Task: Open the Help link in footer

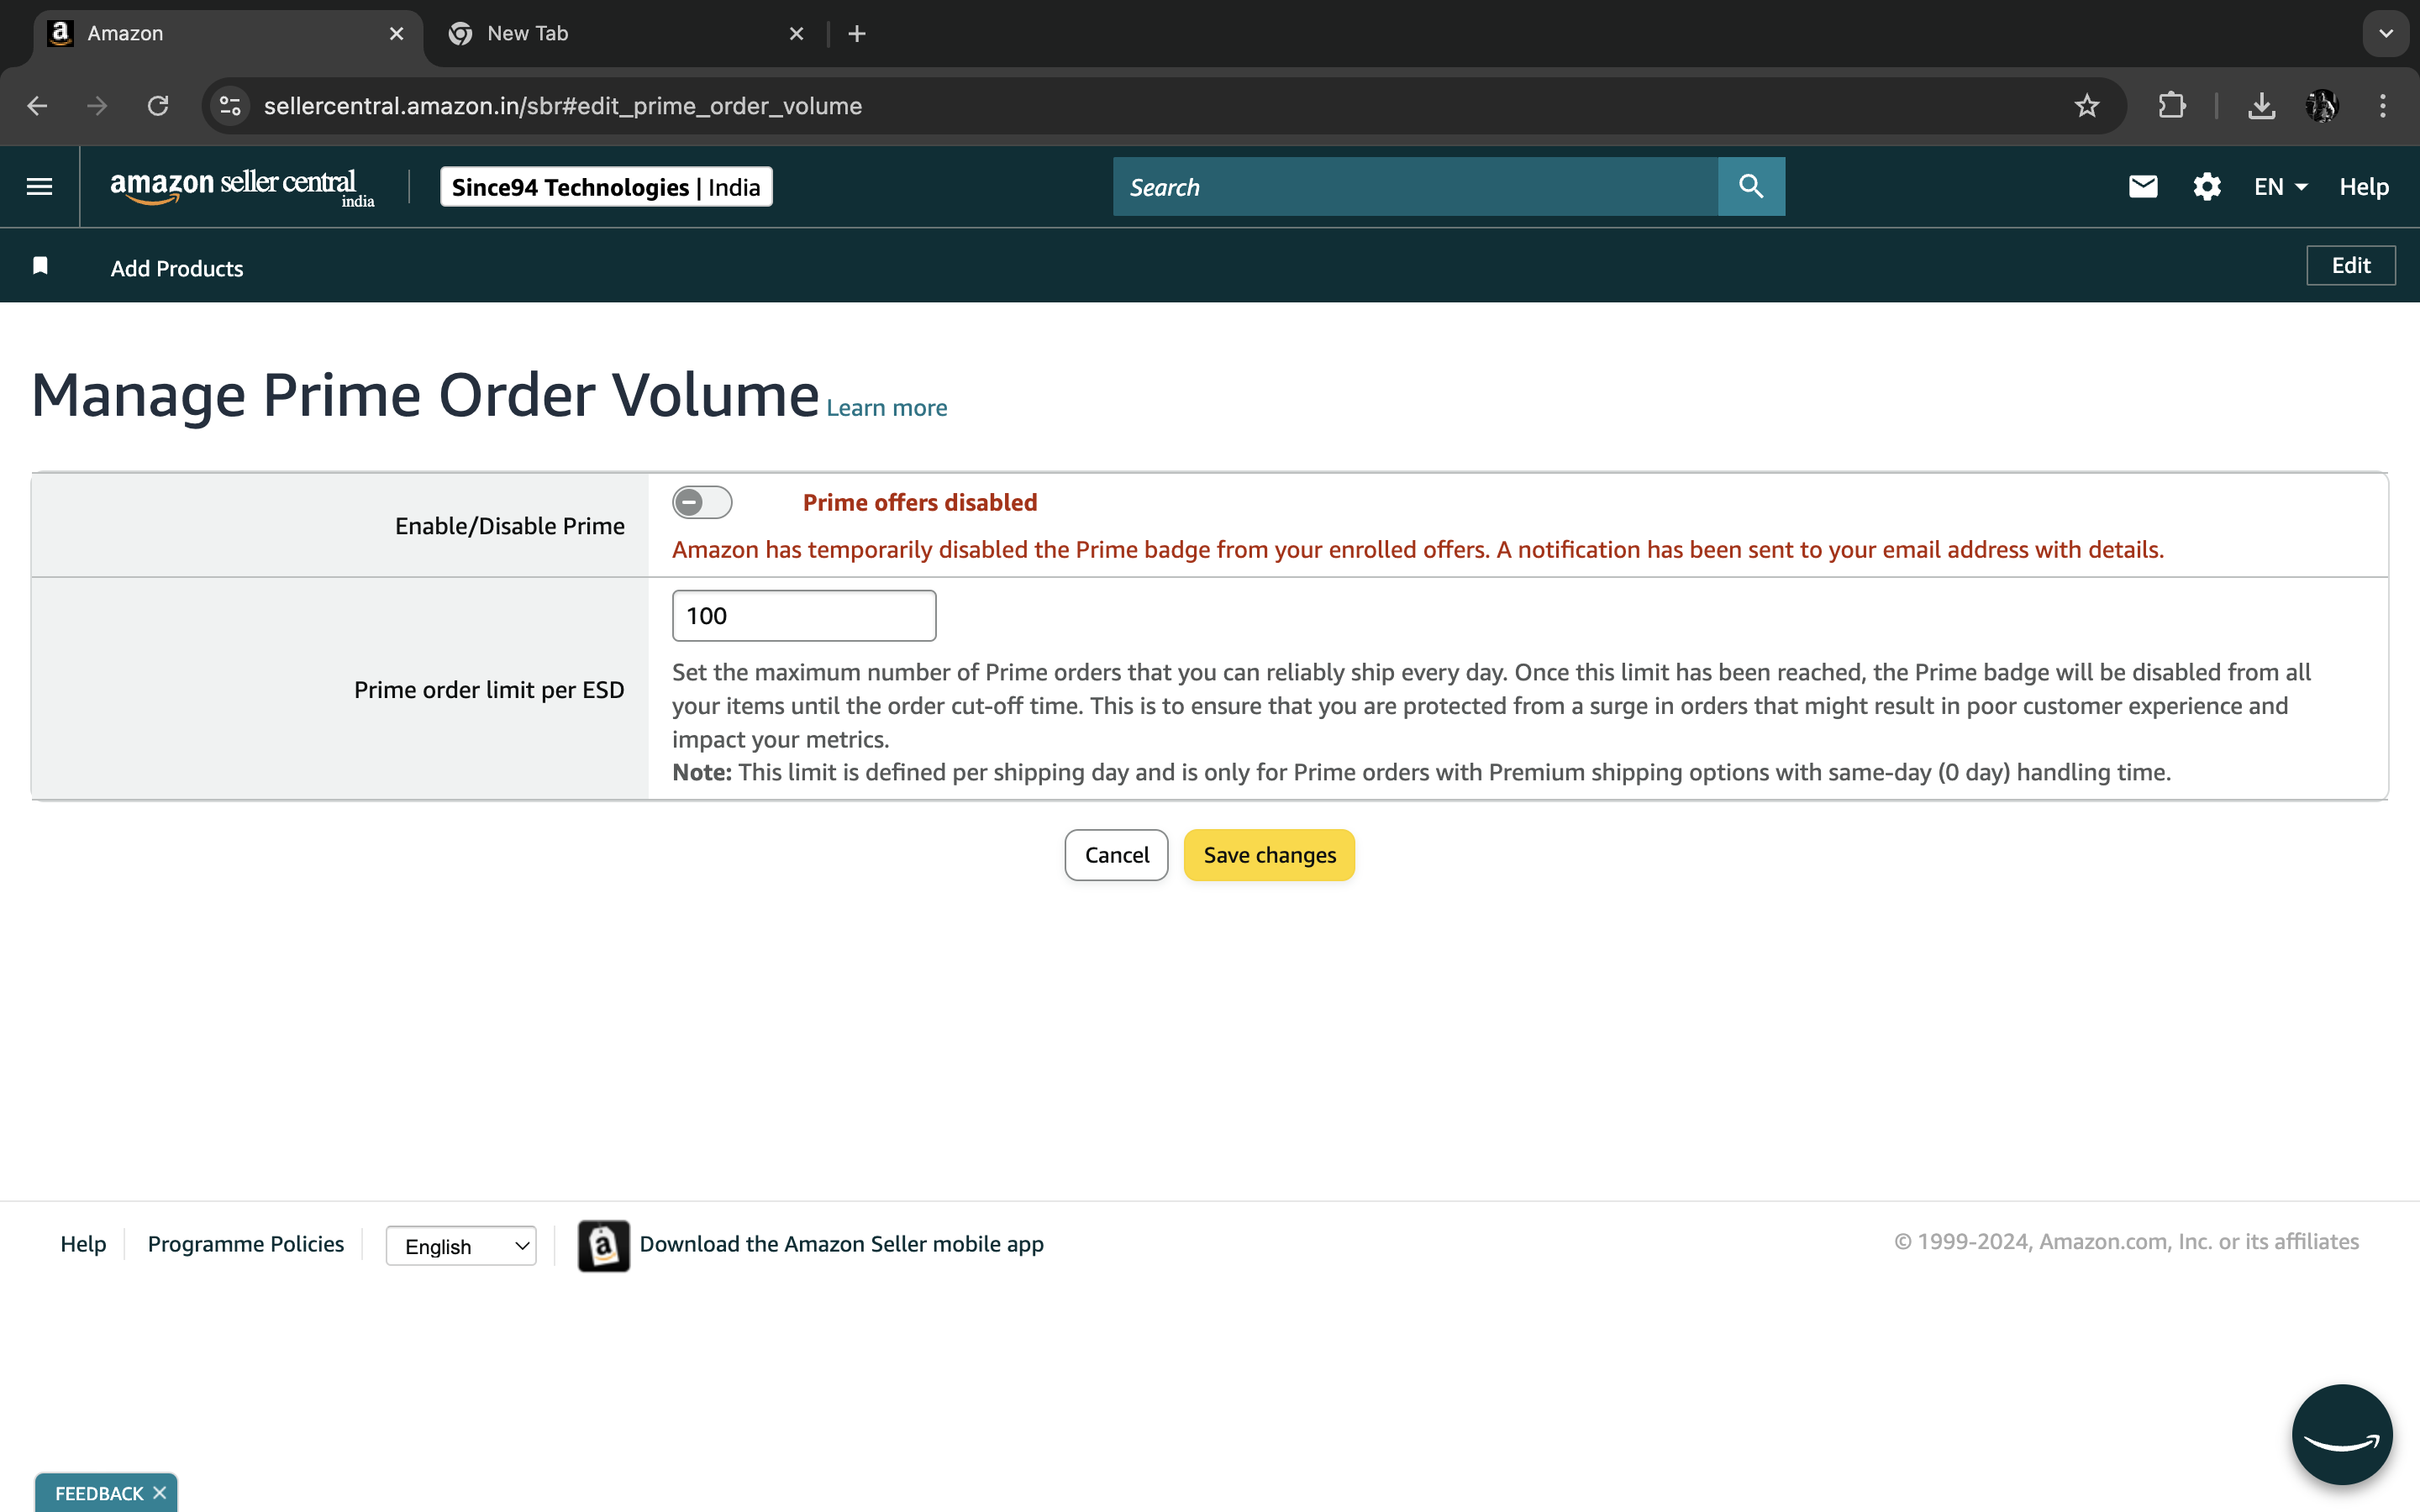Action: point(83,1244)
